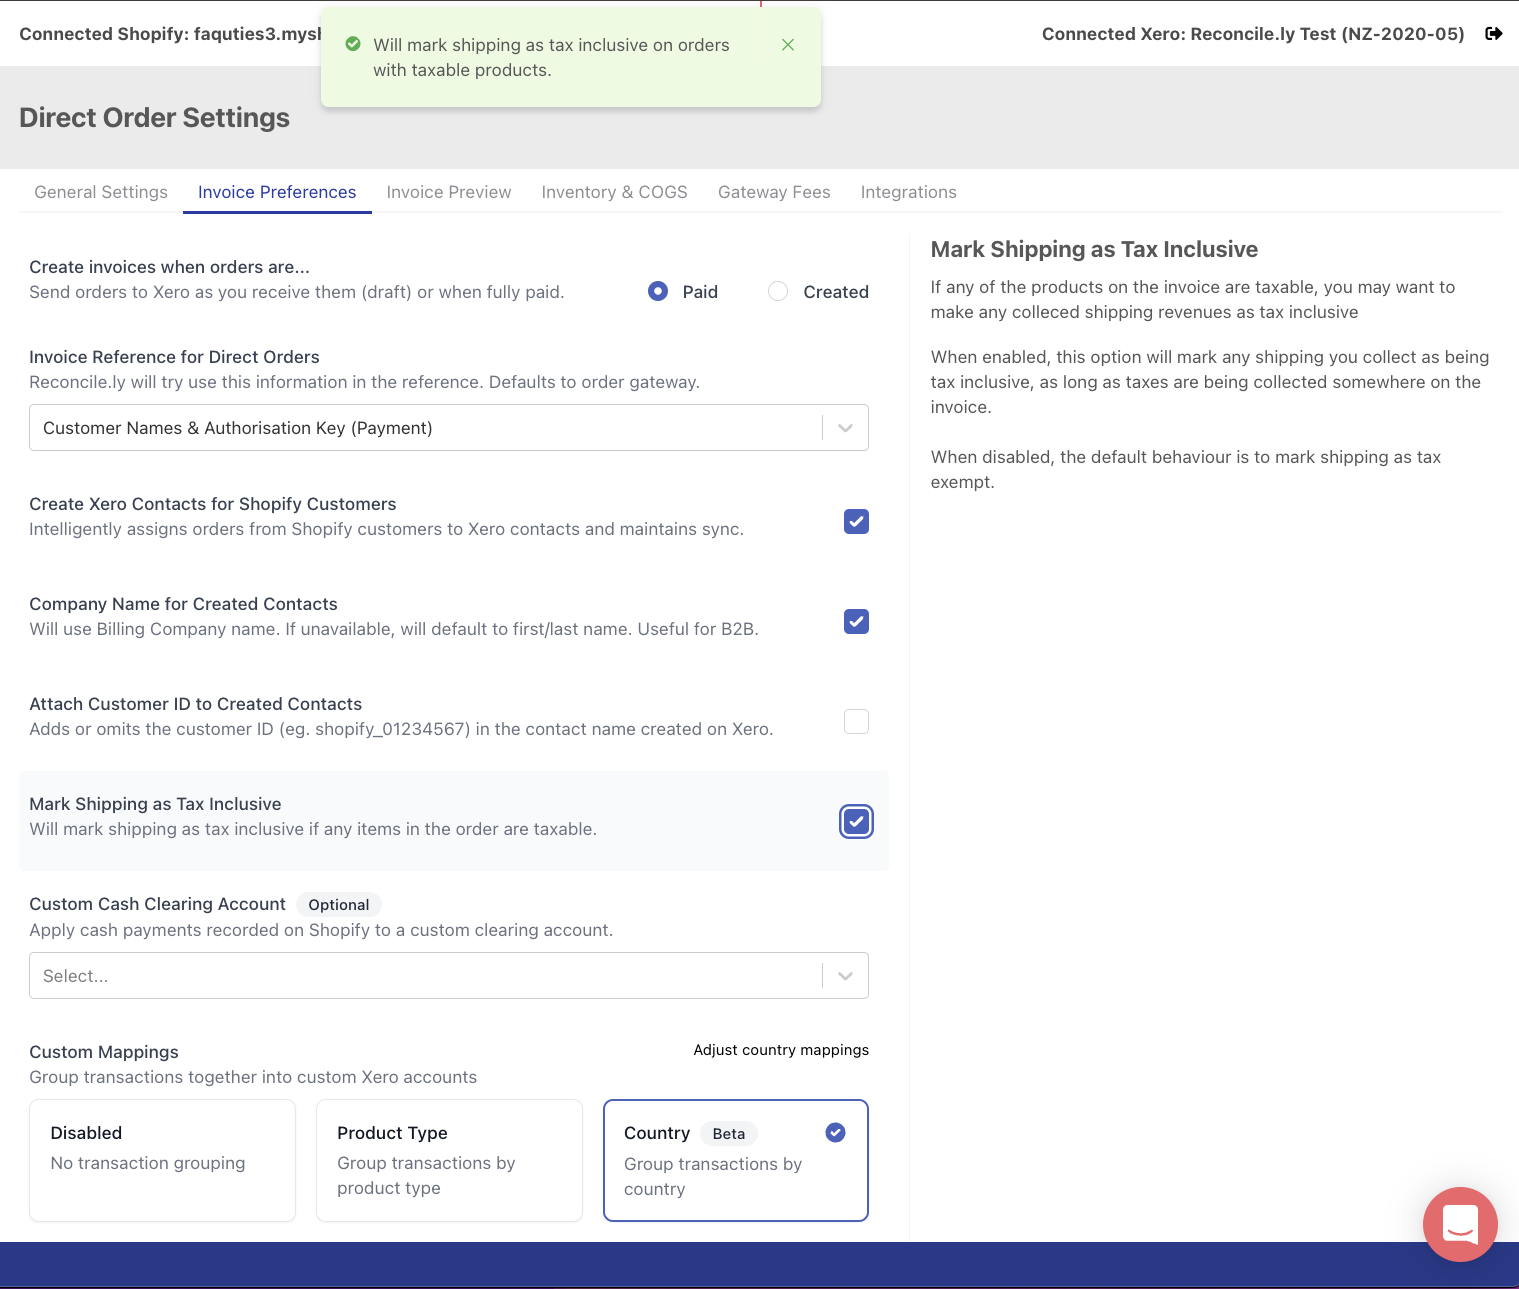This screenshot has width=1519, height=1289.
Task: Click Adjust country mappings
Action: (780, 1050)
